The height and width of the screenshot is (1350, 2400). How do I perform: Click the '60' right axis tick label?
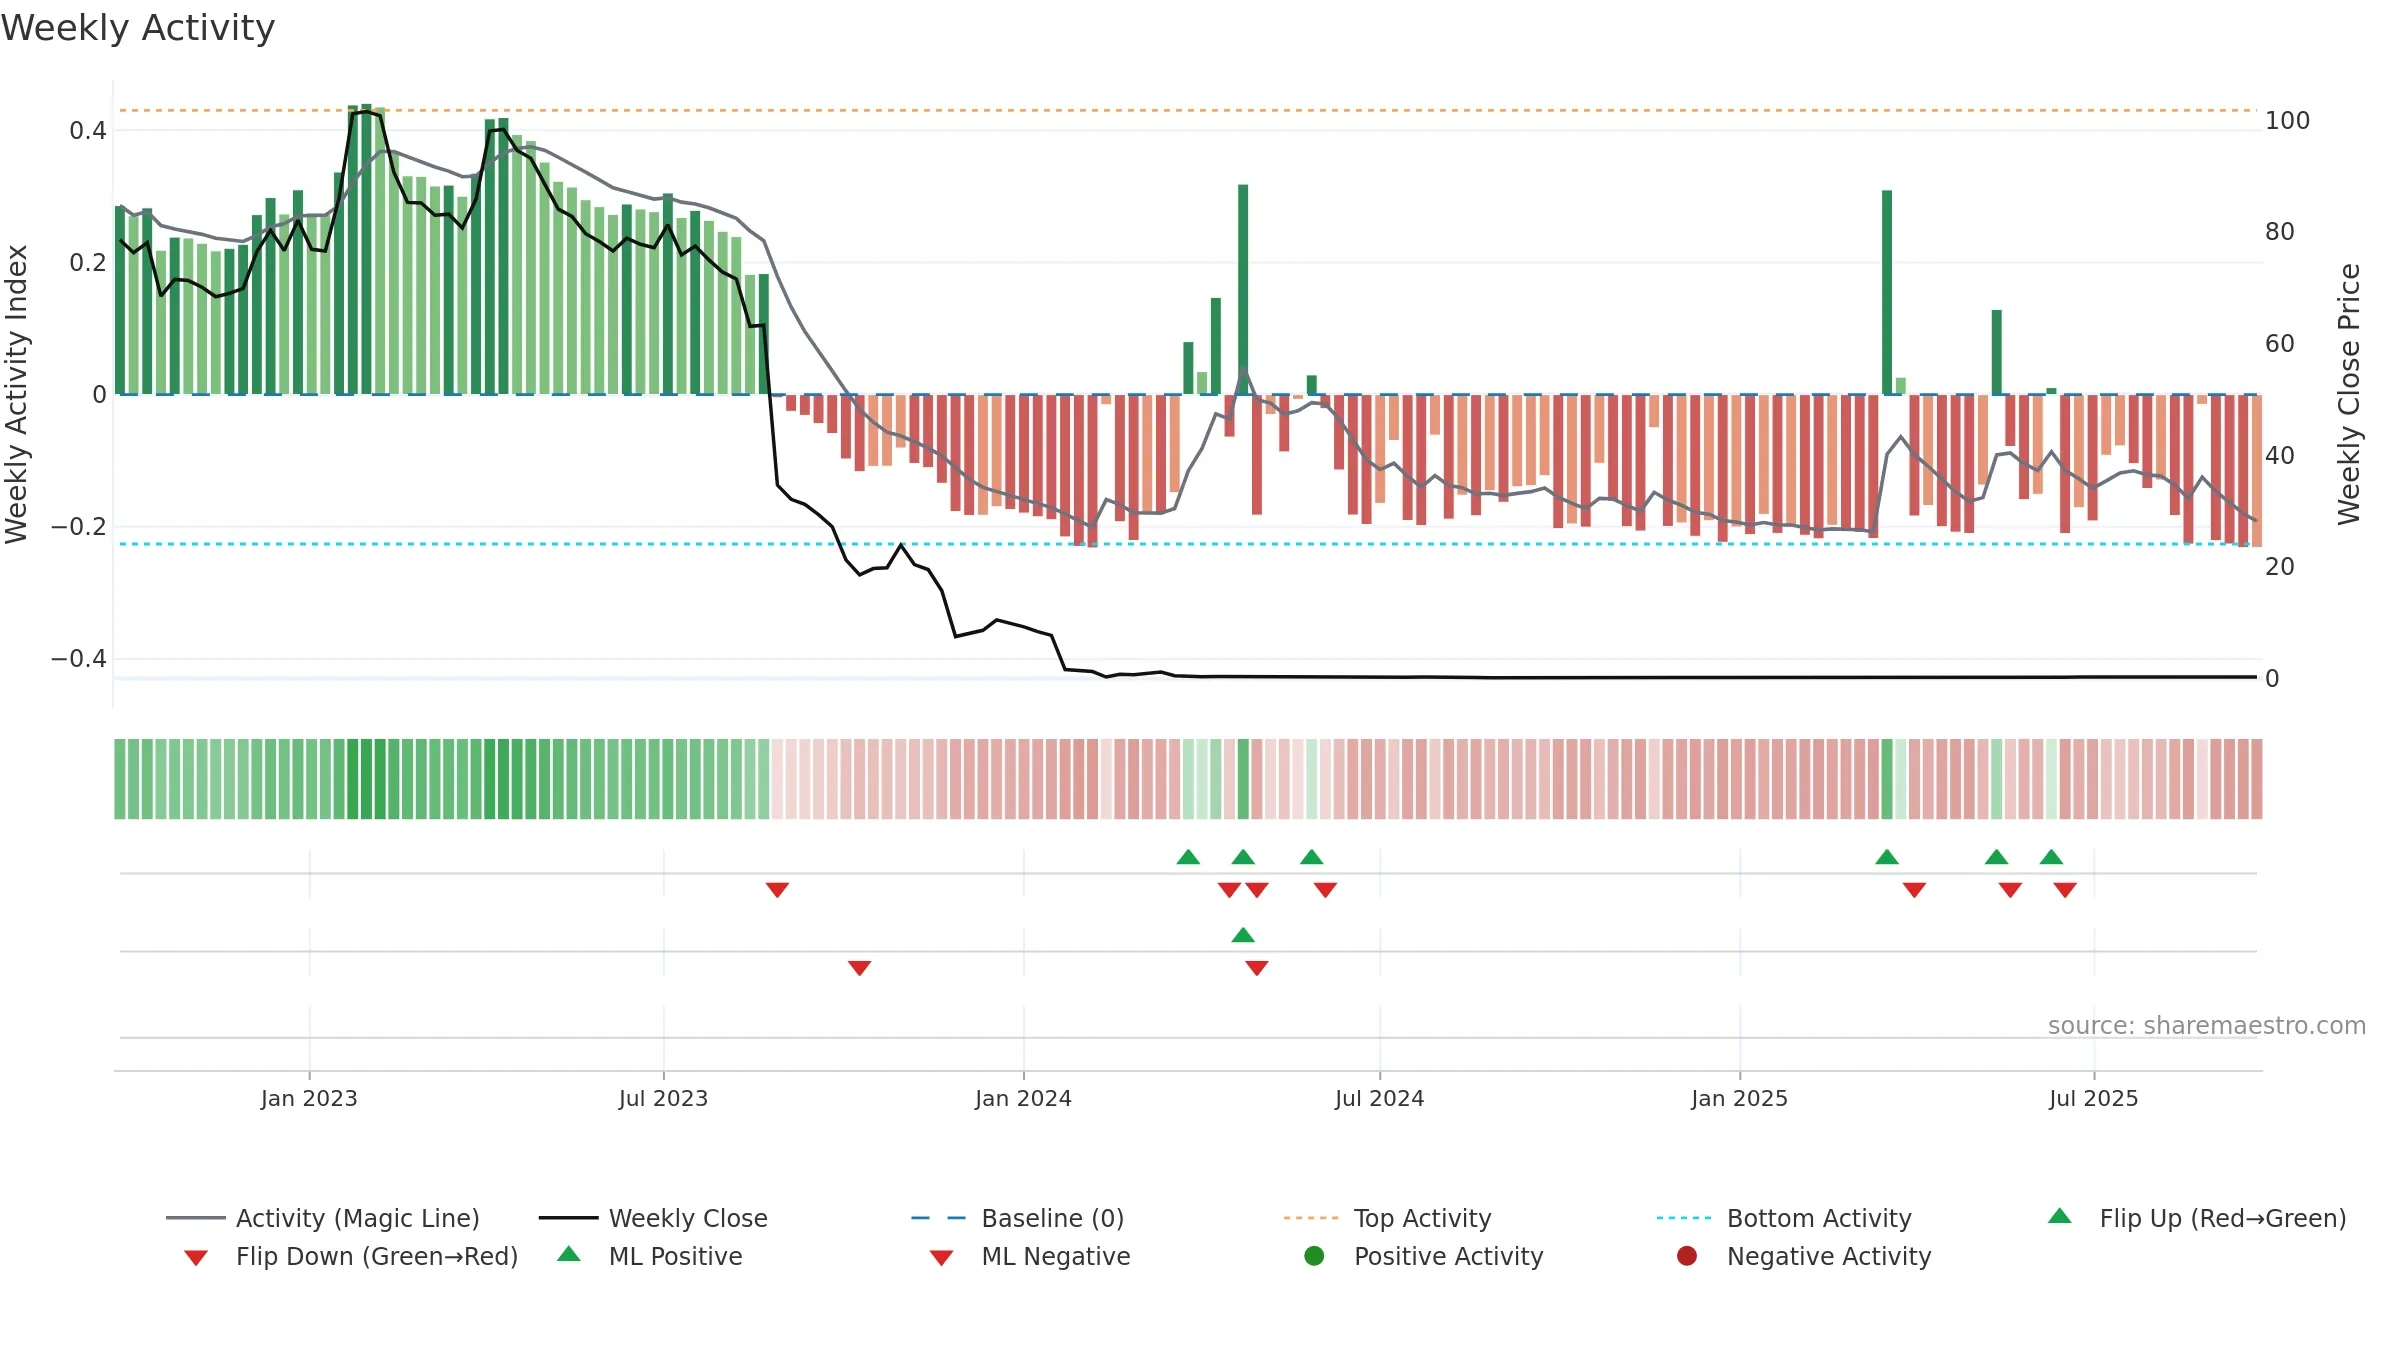[2280, 344]
